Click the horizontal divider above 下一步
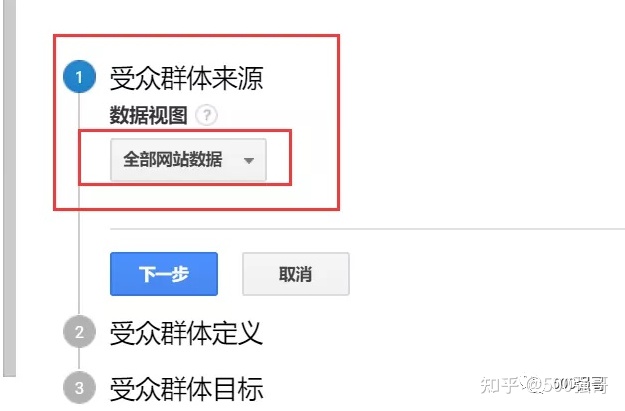 coord(367,229)
